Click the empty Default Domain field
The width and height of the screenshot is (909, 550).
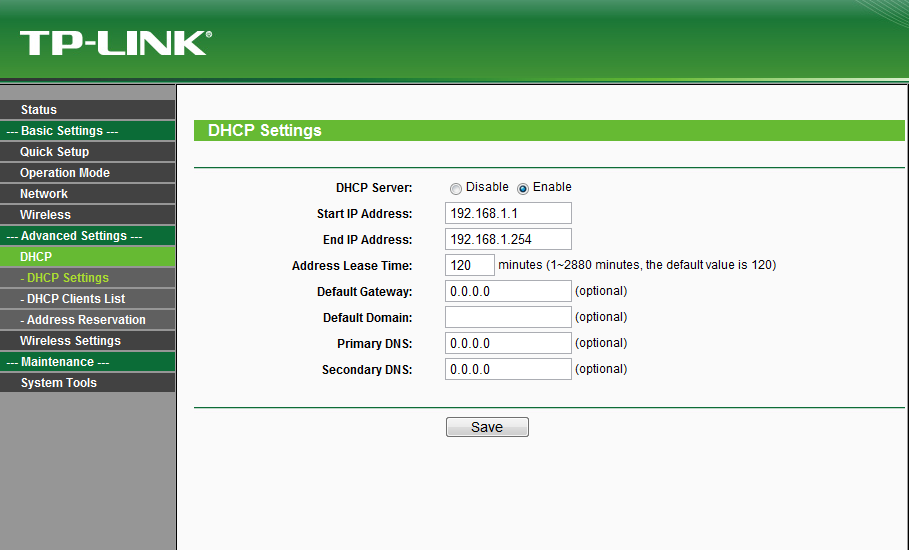pyautogui.click(x=508, y=317)
